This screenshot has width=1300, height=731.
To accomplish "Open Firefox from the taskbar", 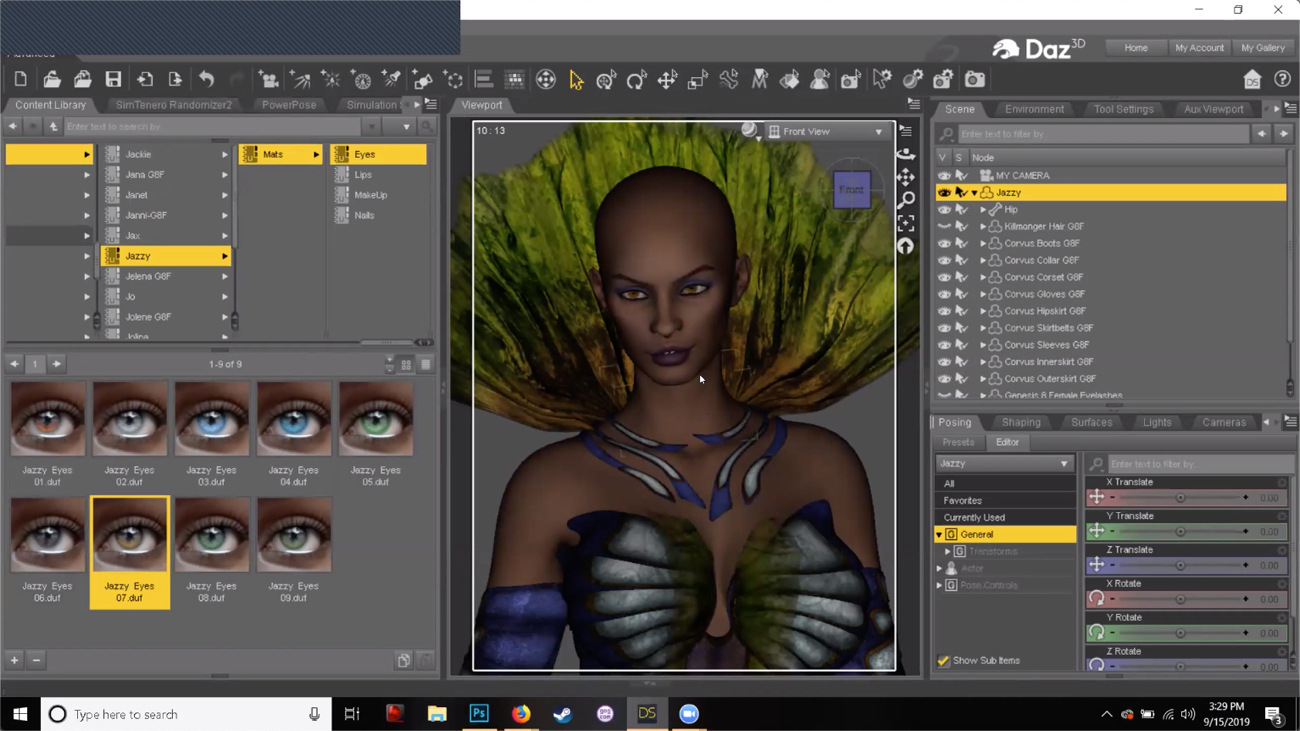I will 521,714.
